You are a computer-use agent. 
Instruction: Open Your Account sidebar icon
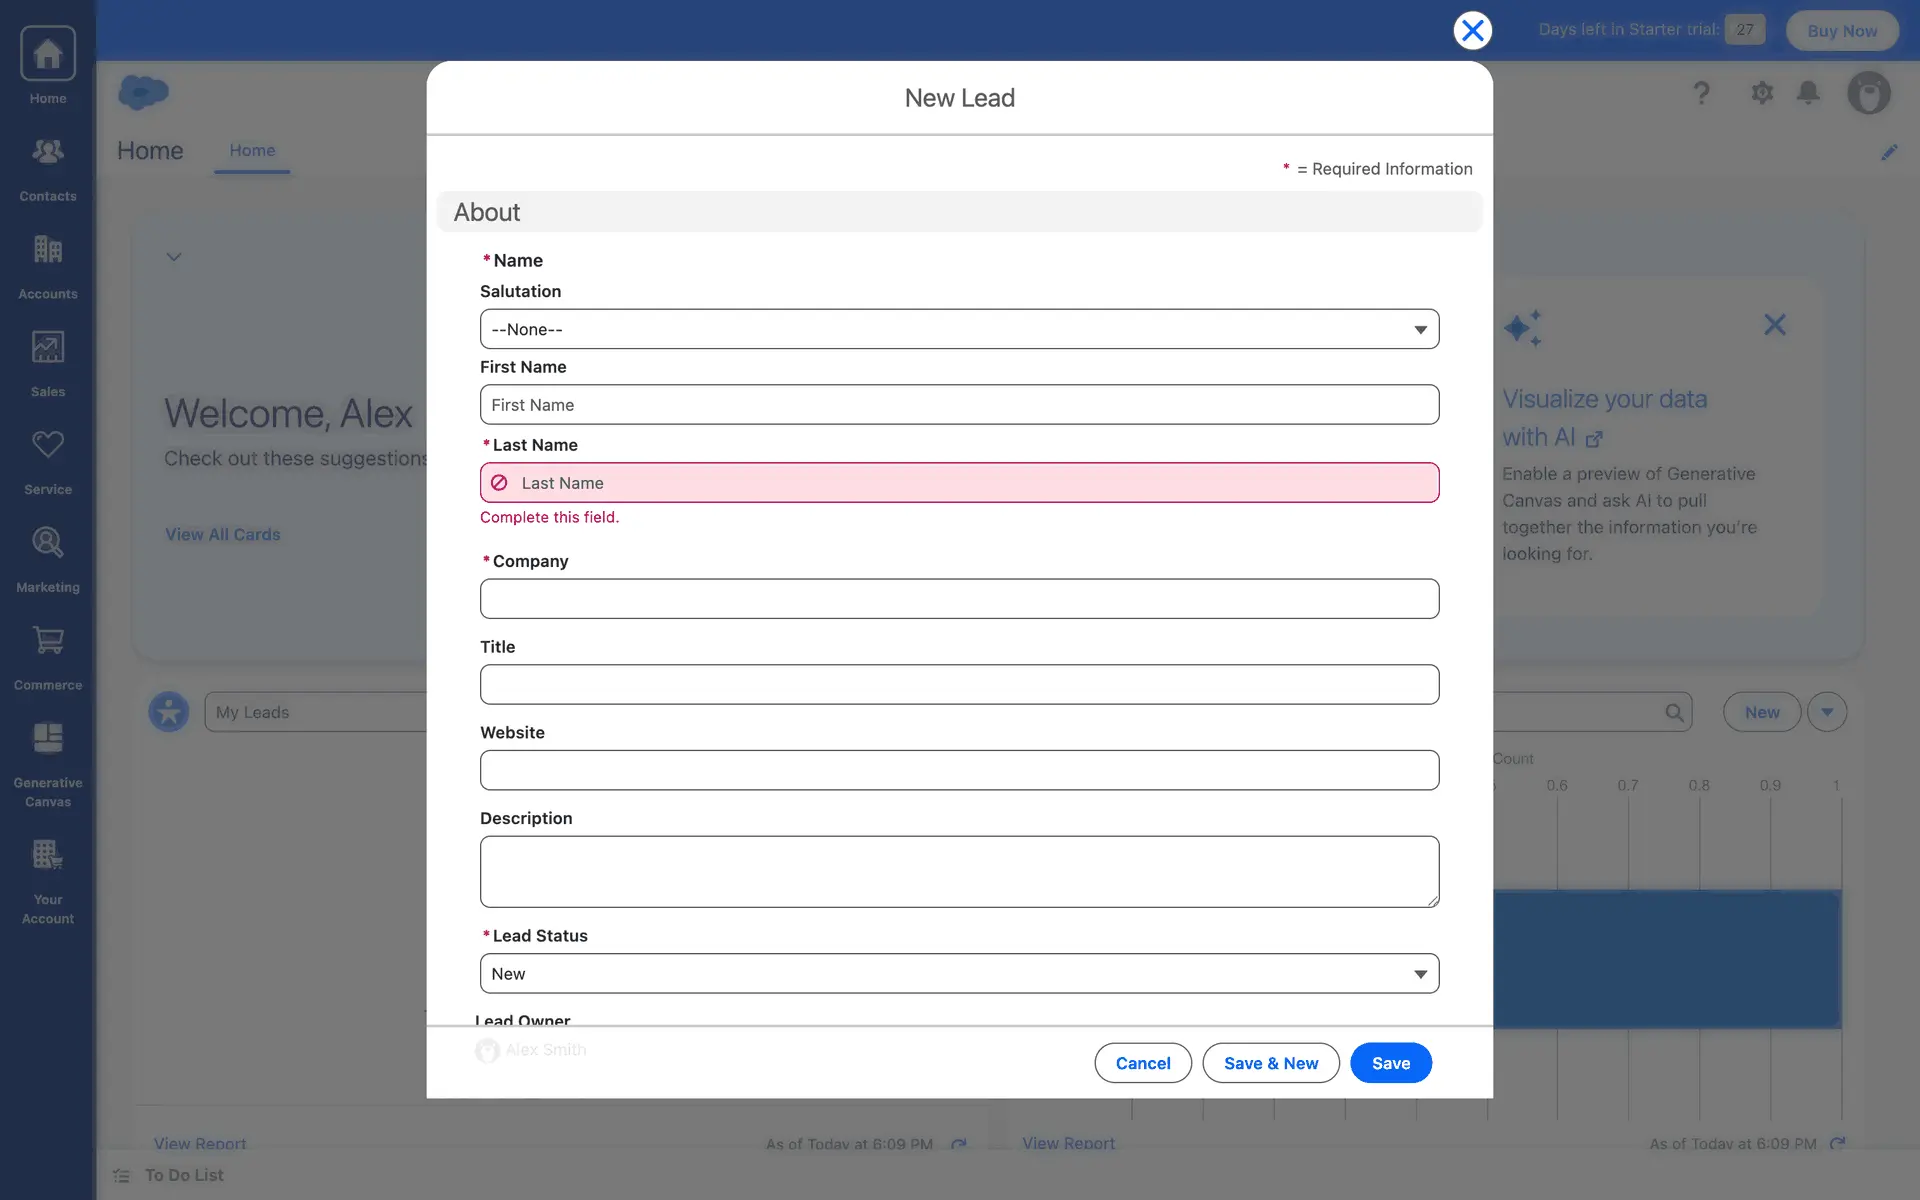click(x=48, y=881)
